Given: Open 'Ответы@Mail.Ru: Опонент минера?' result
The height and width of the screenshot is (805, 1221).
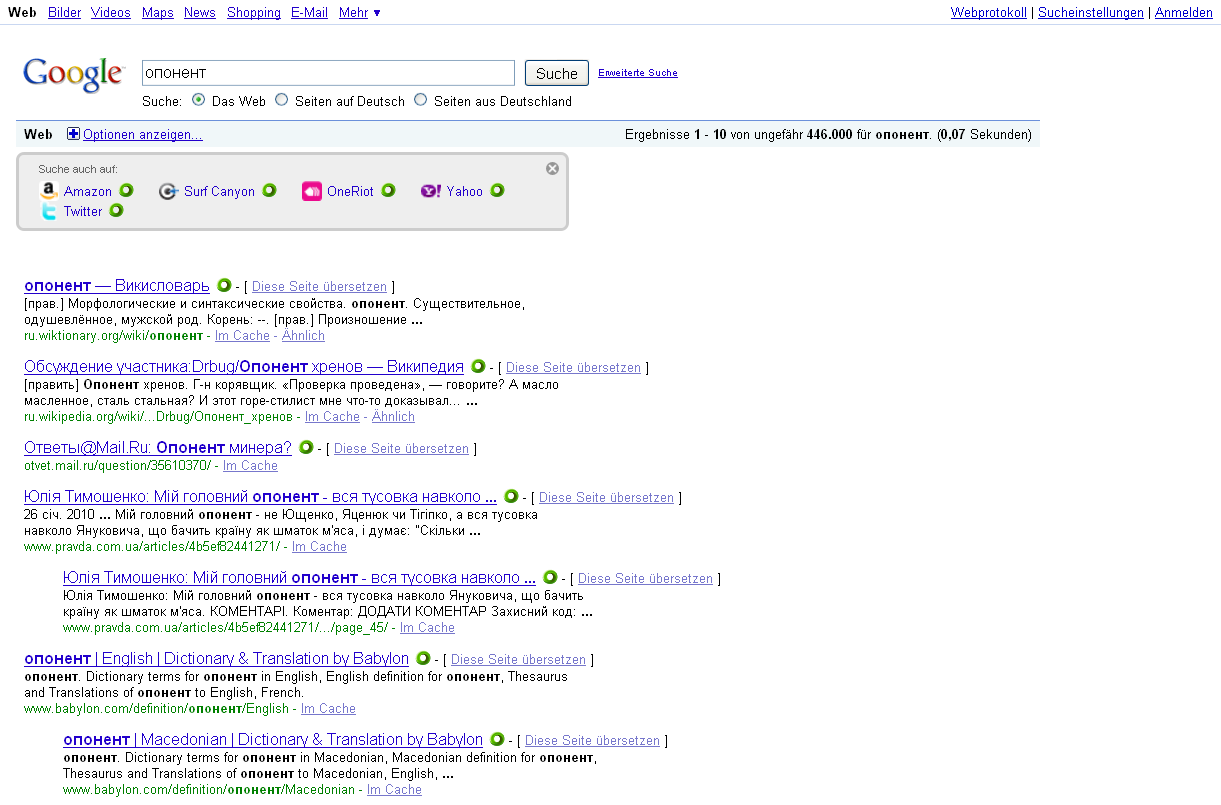Looking at the screenshot, I should (x=158, y=448).
